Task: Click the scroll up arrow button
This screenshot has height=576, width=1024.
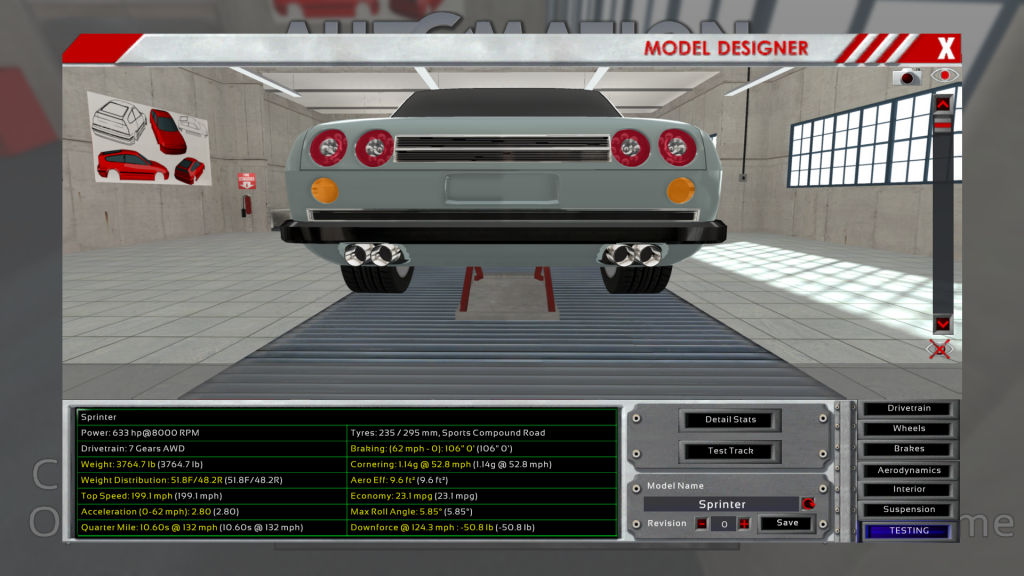Action: coord(942,102)
